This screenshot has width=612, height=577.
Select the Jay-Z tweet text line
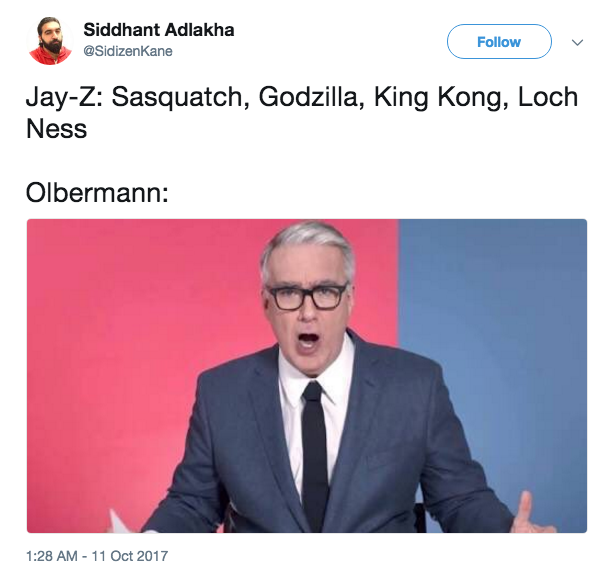pyautogui.click(x=301, y=97)
